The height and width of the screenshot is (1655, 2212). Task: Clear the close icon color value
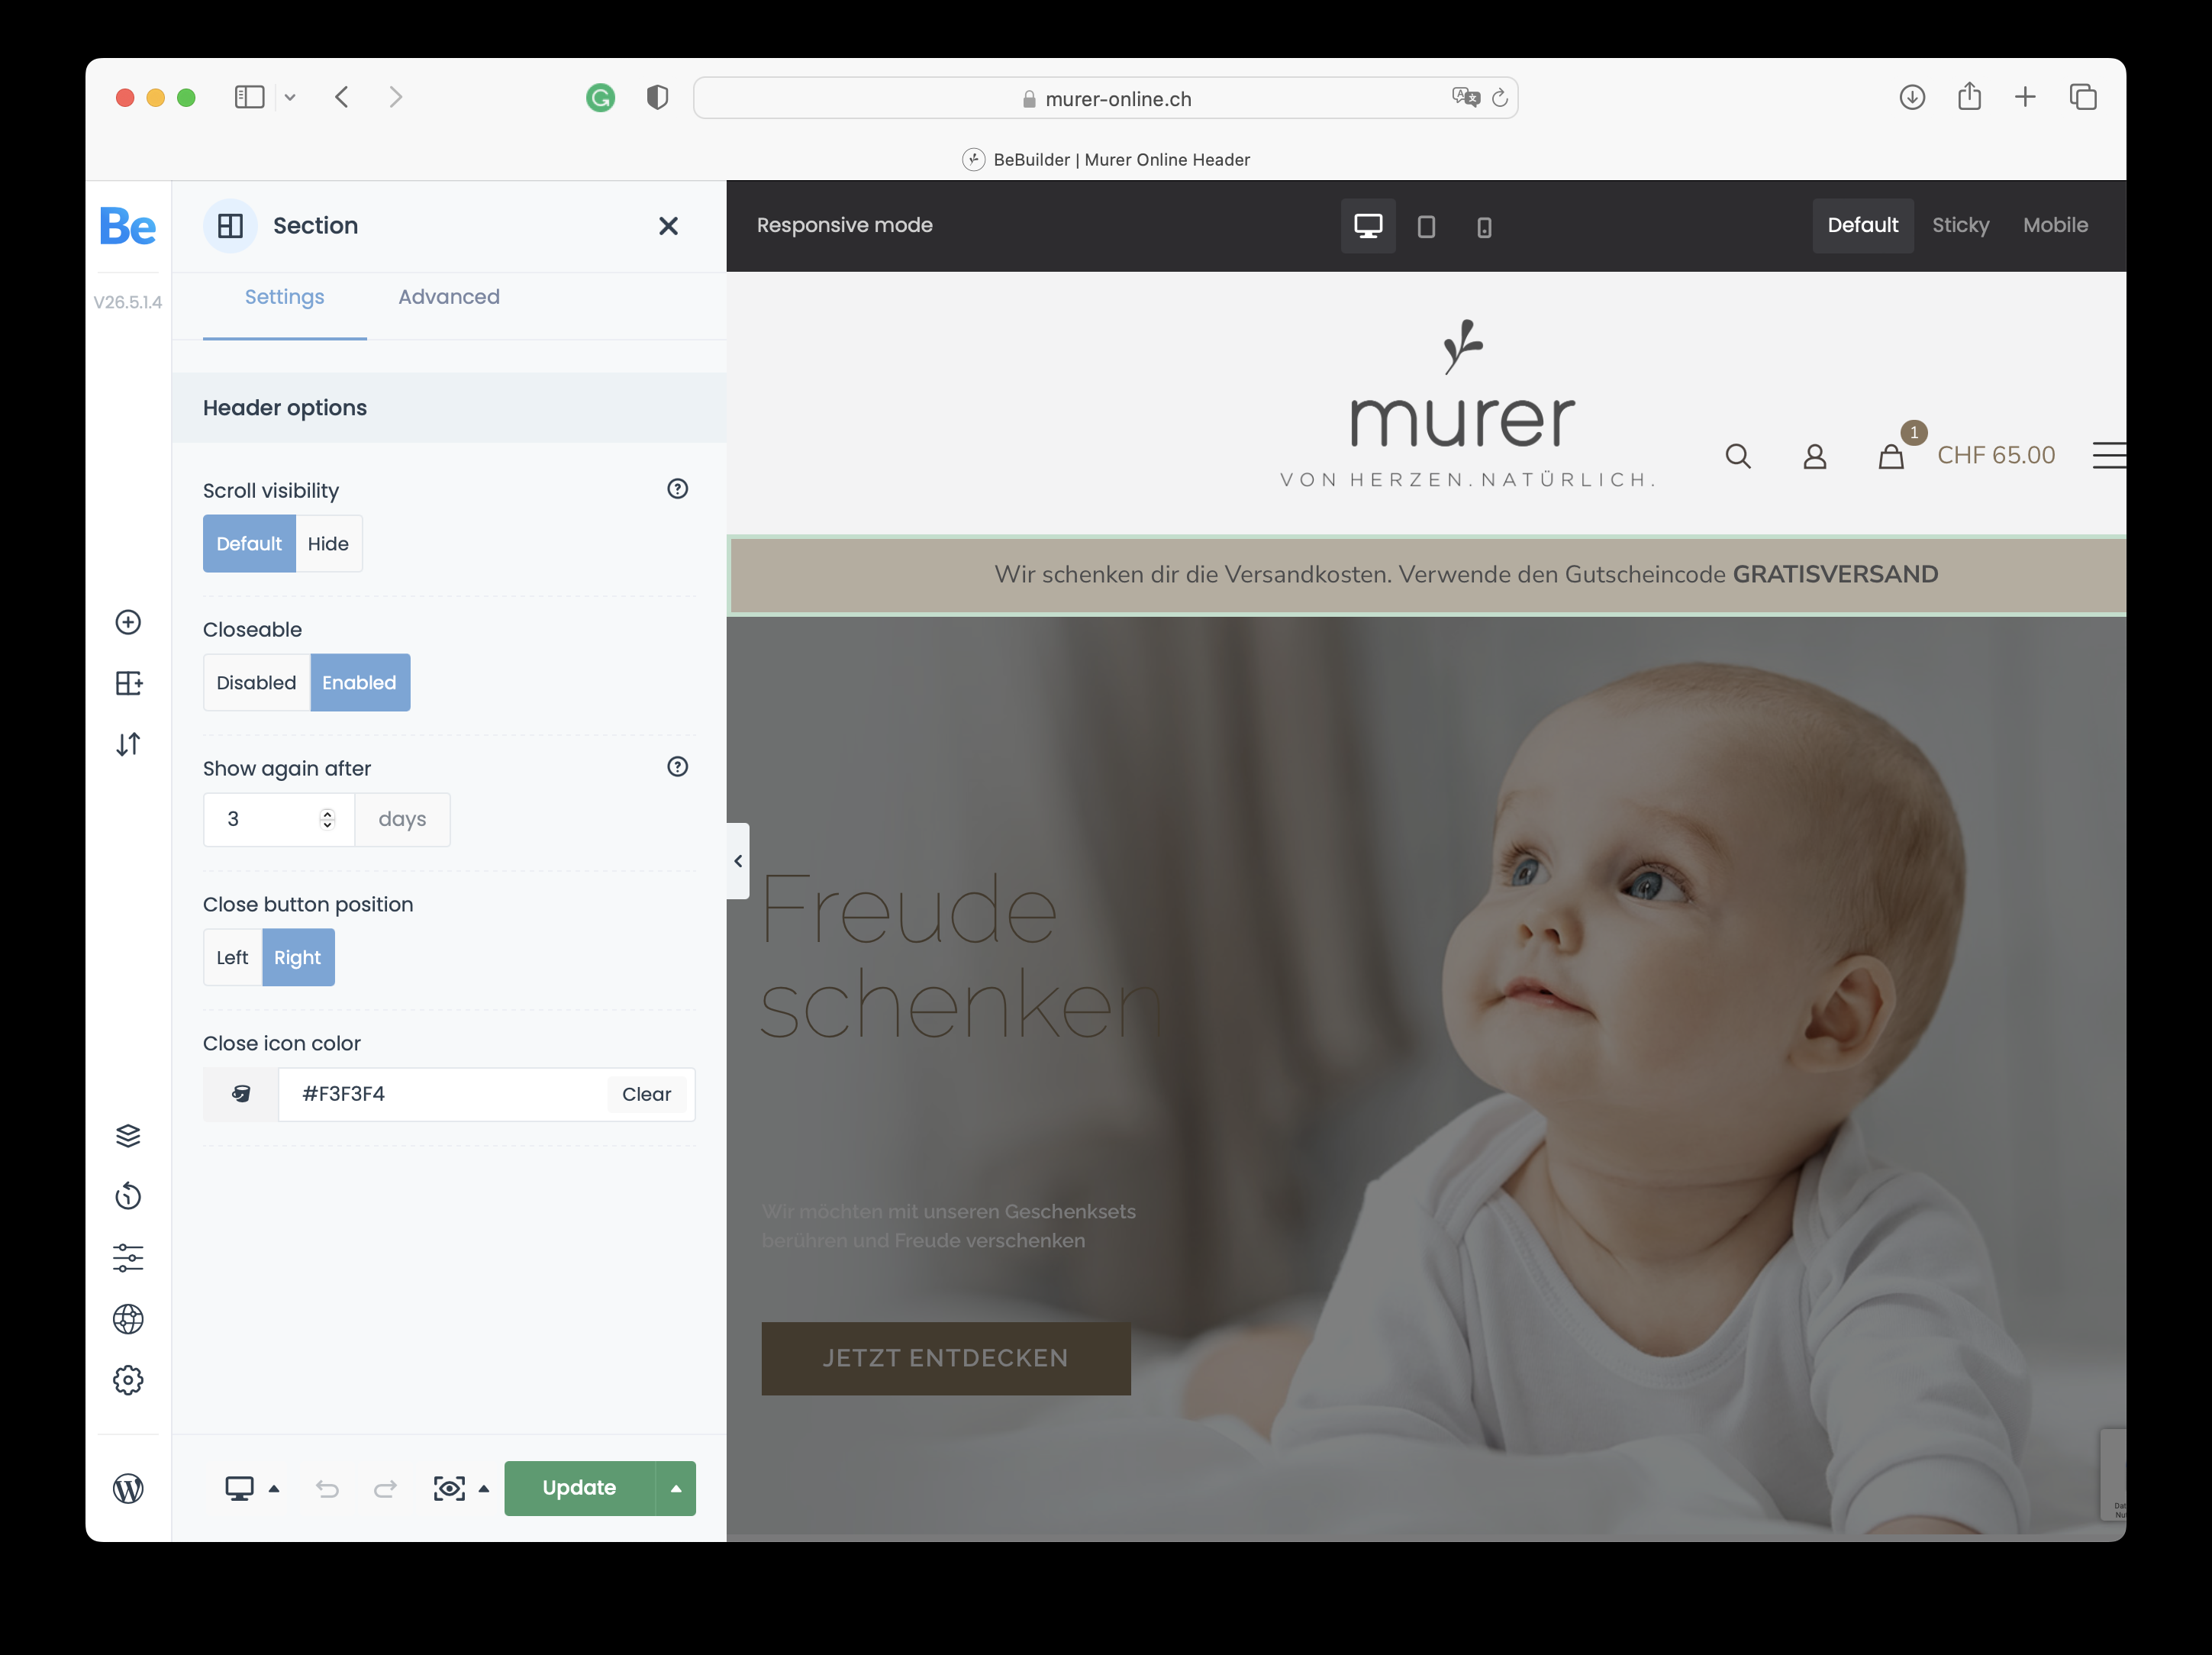(645, 1093)
